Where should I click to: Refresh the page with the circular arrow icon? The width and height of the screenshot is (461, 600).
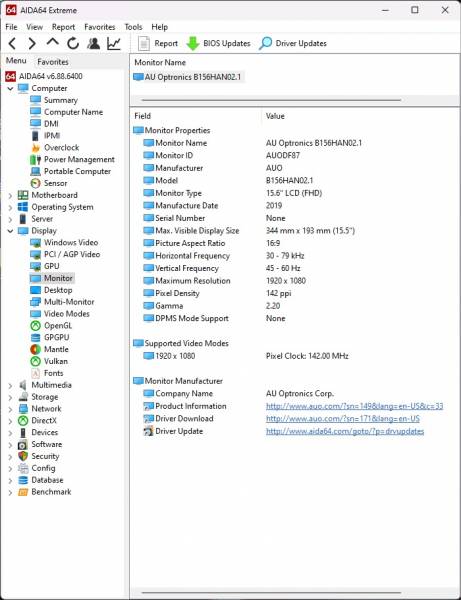tap(73, 44)
